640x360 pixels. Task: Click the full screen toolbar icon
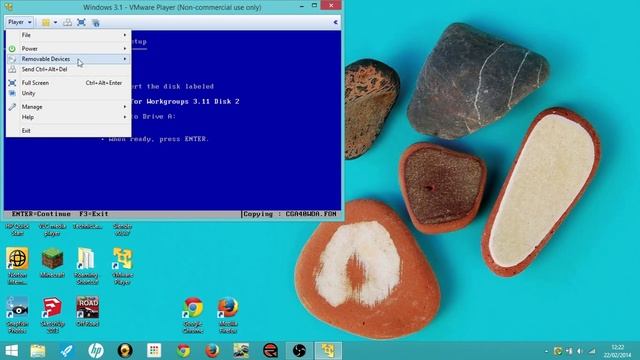click(x=81, y=22)
